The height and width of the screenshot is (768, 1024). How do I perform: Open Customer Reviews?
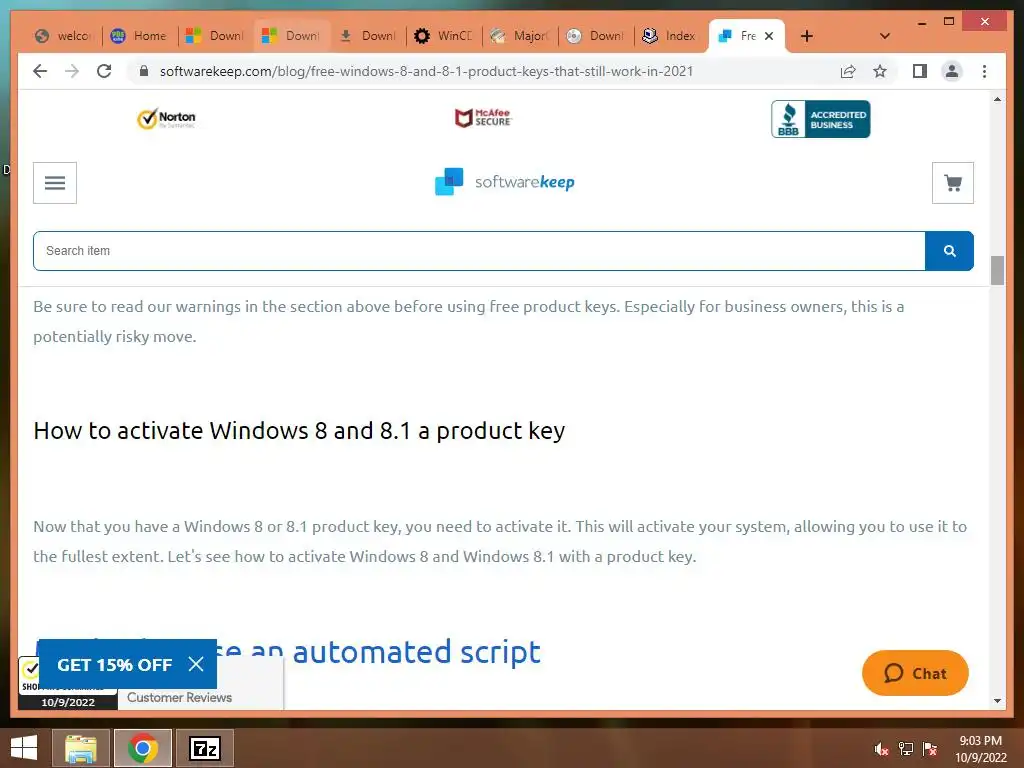(x=180, y=697)
